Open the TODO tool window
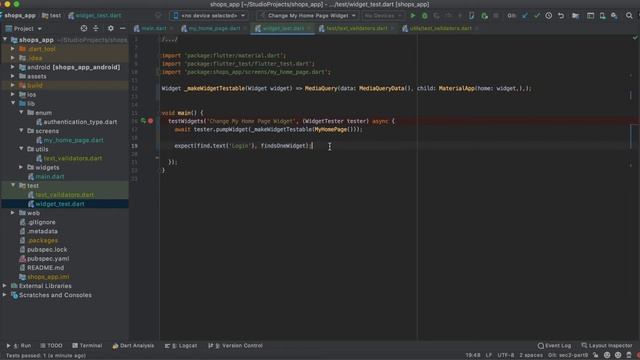Screen dimensions: 640x360 tap(51, 346)
